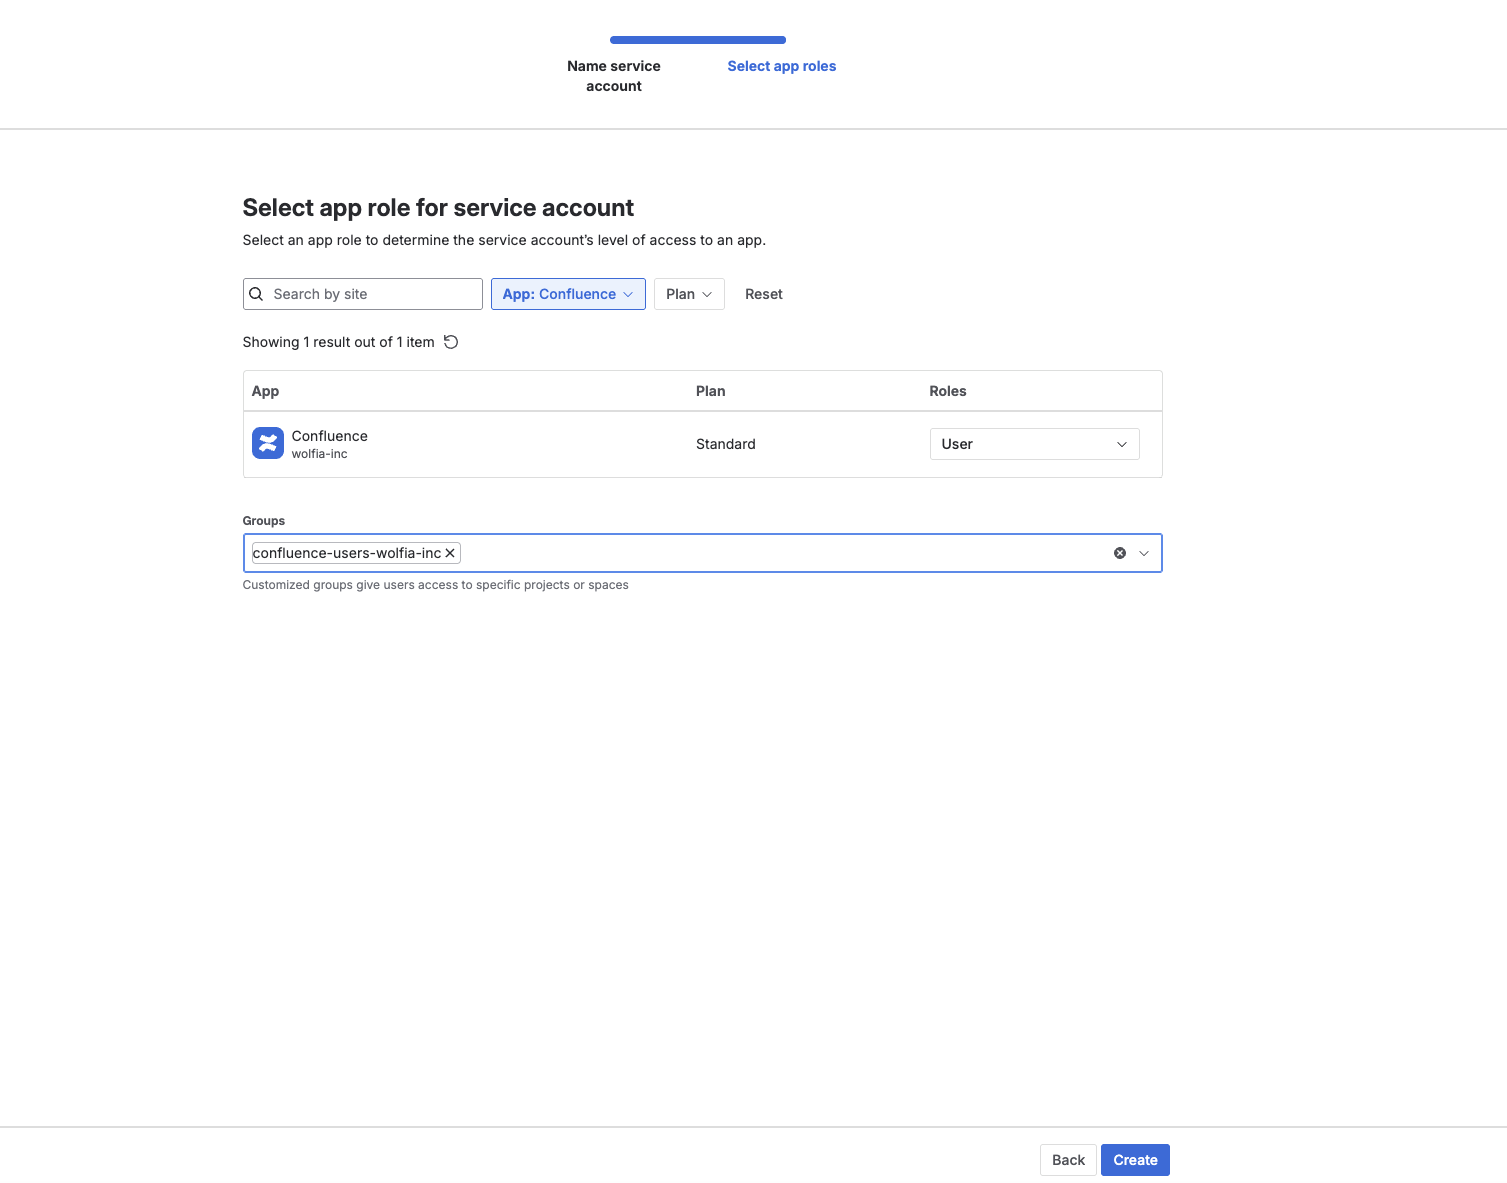The width and height of the screenshot is (1507, 1183).
Task: Click the confluence-users-wolfia-inc tag label
Action: pos(347,553)
